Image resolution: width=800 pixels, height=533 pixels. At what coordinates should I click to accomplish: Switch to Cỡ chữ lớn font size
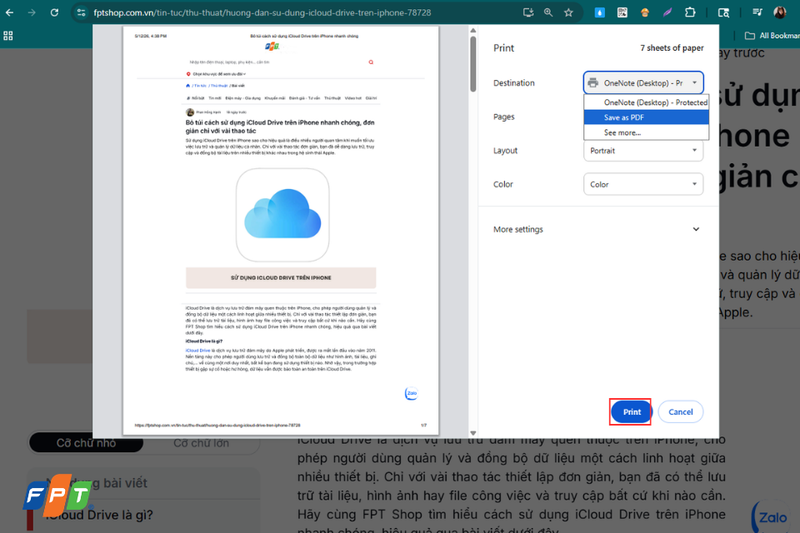(201, 443)
